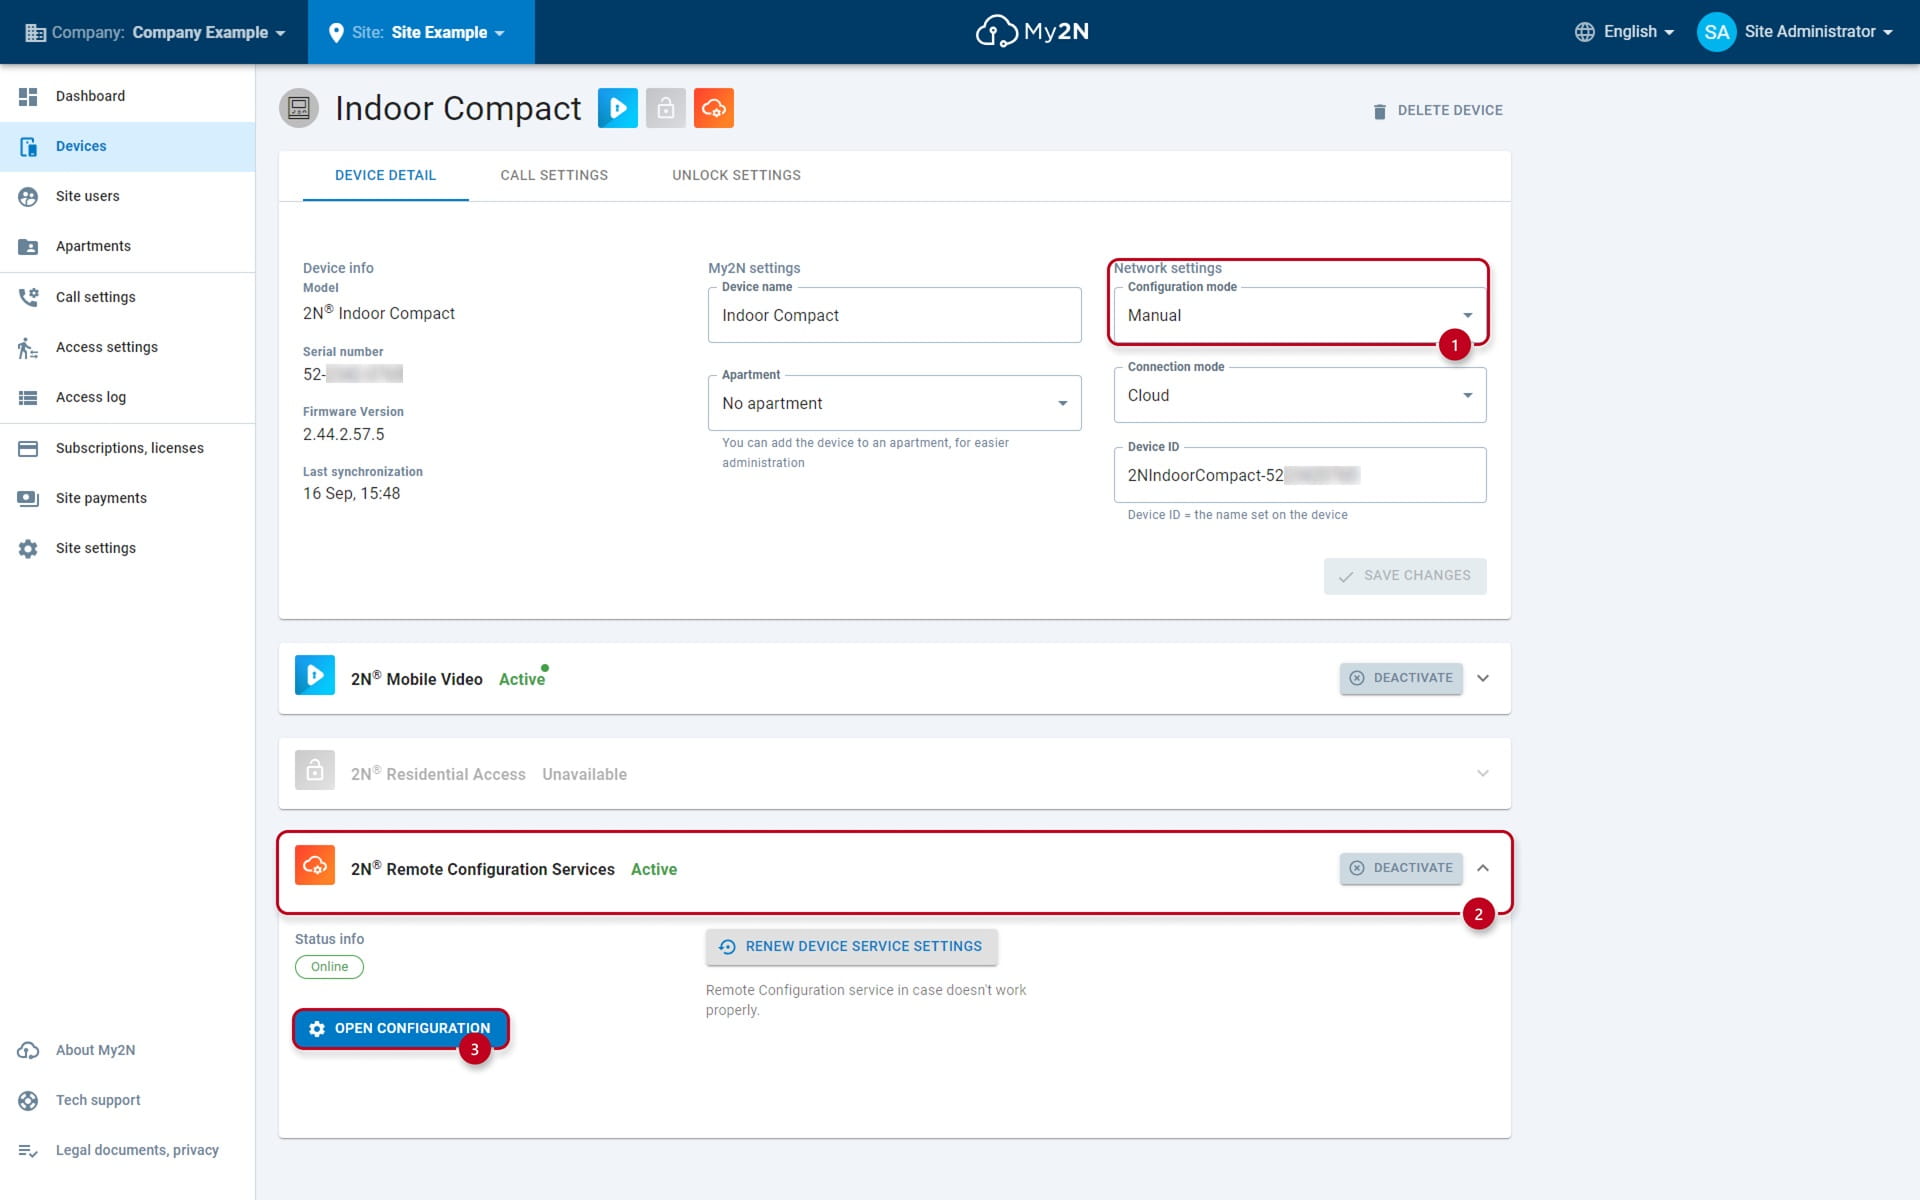Open the Apartment dropdown
The width and height of the screenshot is (1920, 1200).
click(x=895, y=403)
